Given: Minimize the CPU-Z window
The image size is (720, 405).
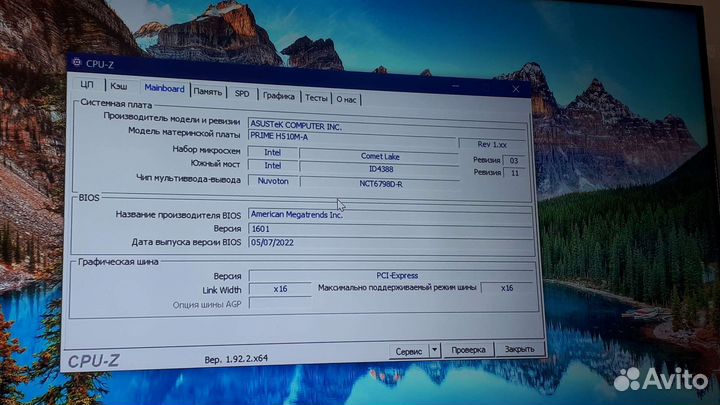Looking at the screenshot, I should coord(455,86).
